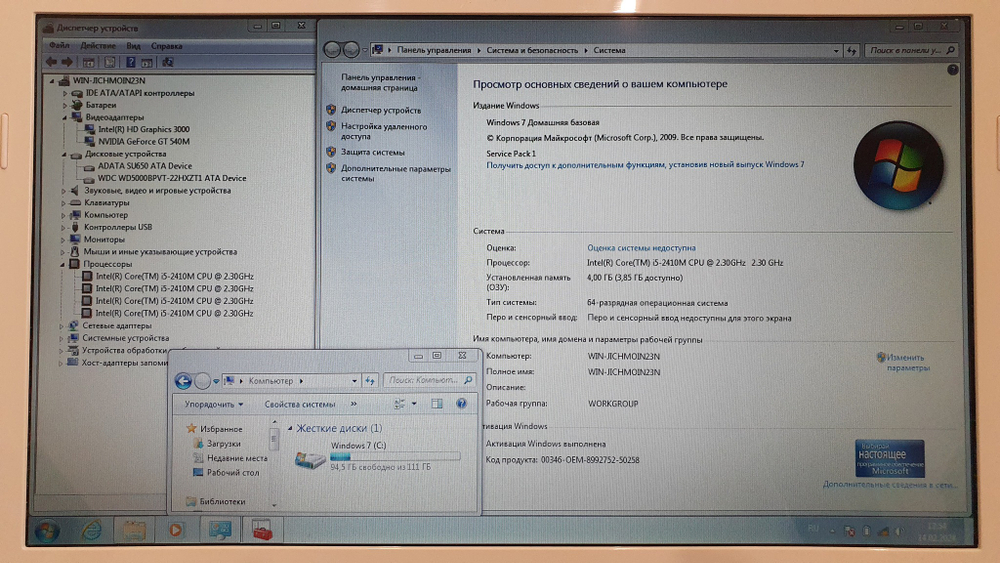
Task: Open Windows Explorer folder taskbar icon
Action: [134, 530]
